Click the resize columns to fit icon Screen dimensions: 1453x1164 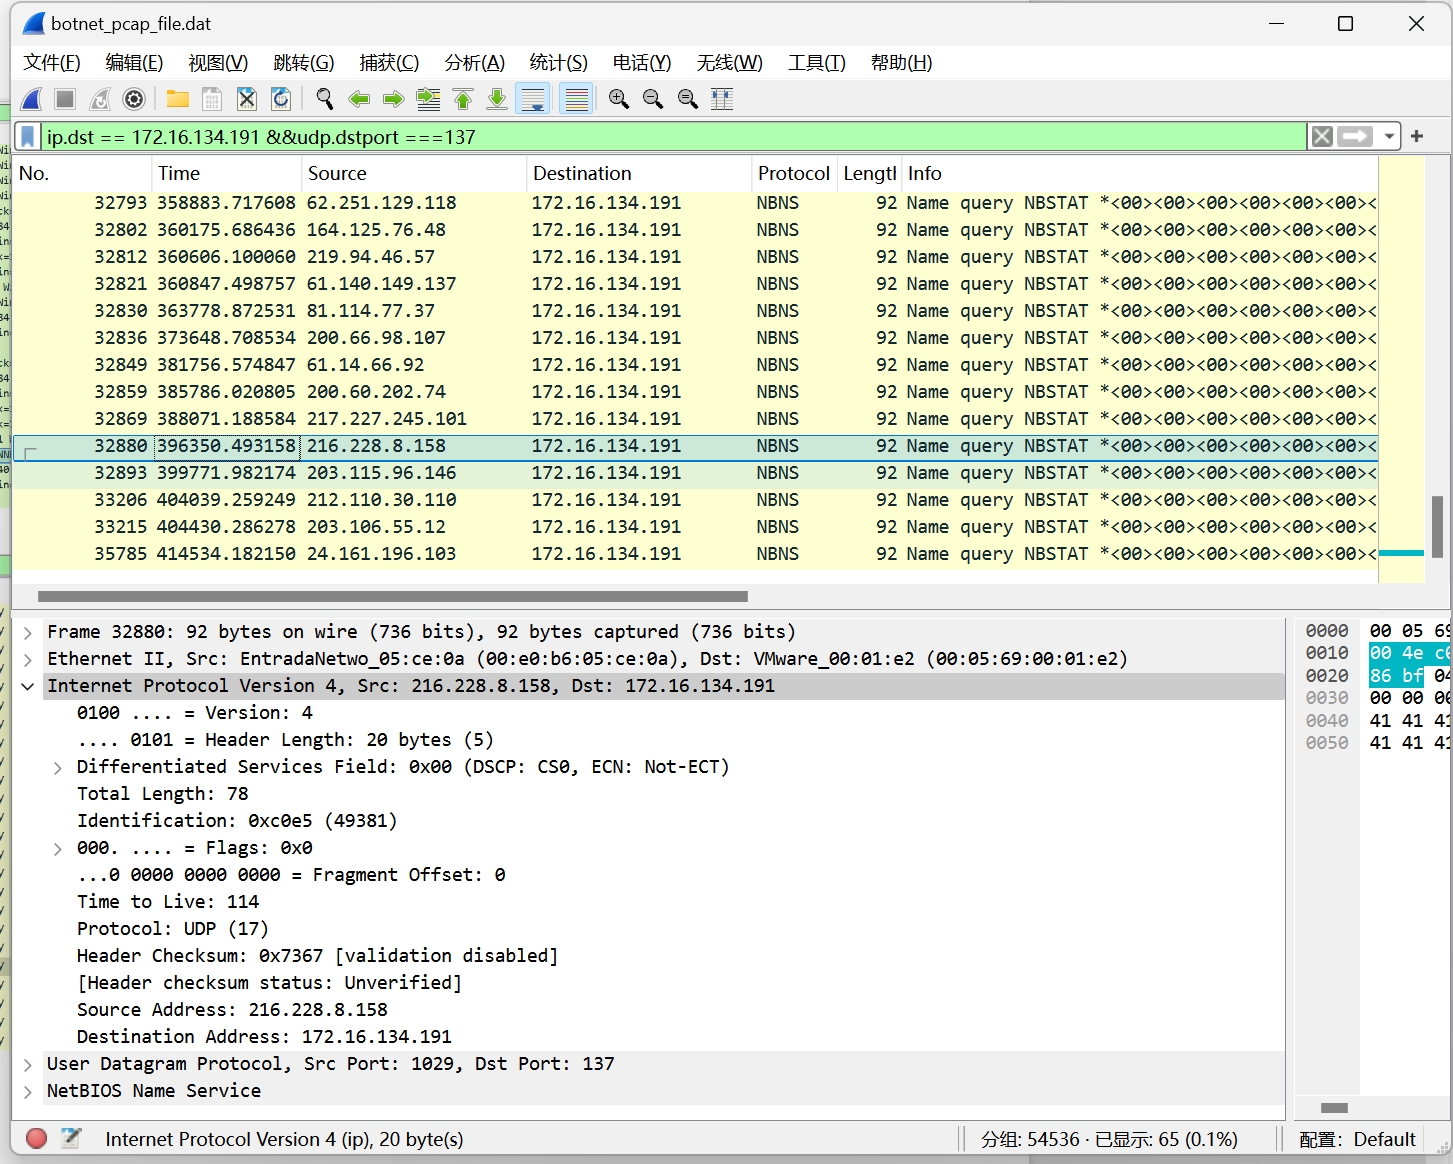click(722, 99)
